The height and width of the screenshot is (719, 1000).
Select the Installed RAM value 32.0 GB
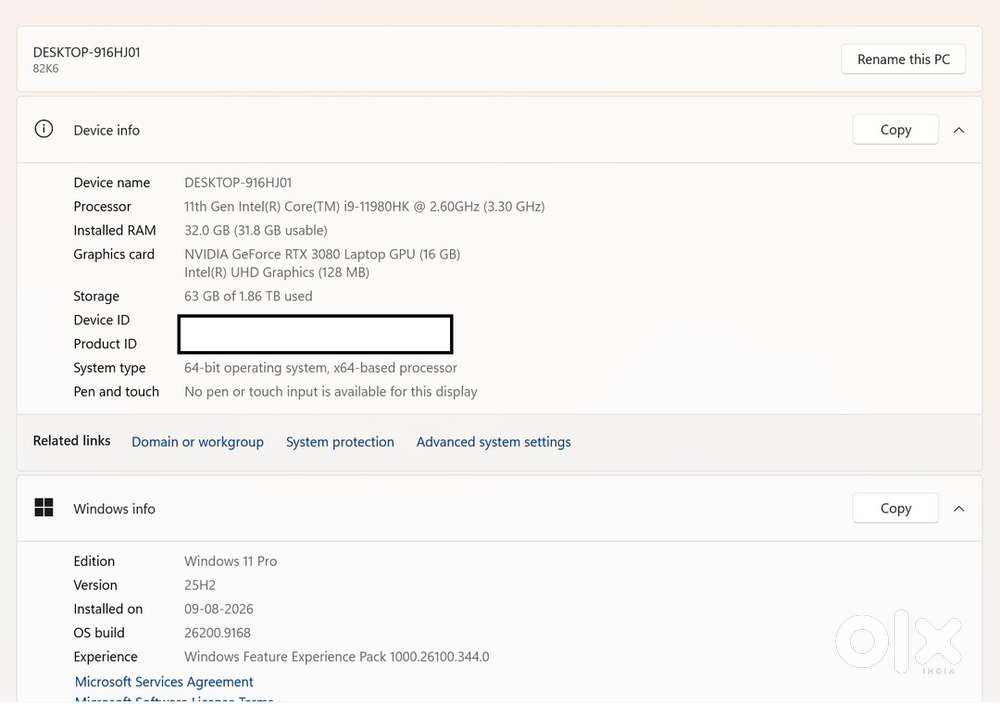[x=256, y=230]
